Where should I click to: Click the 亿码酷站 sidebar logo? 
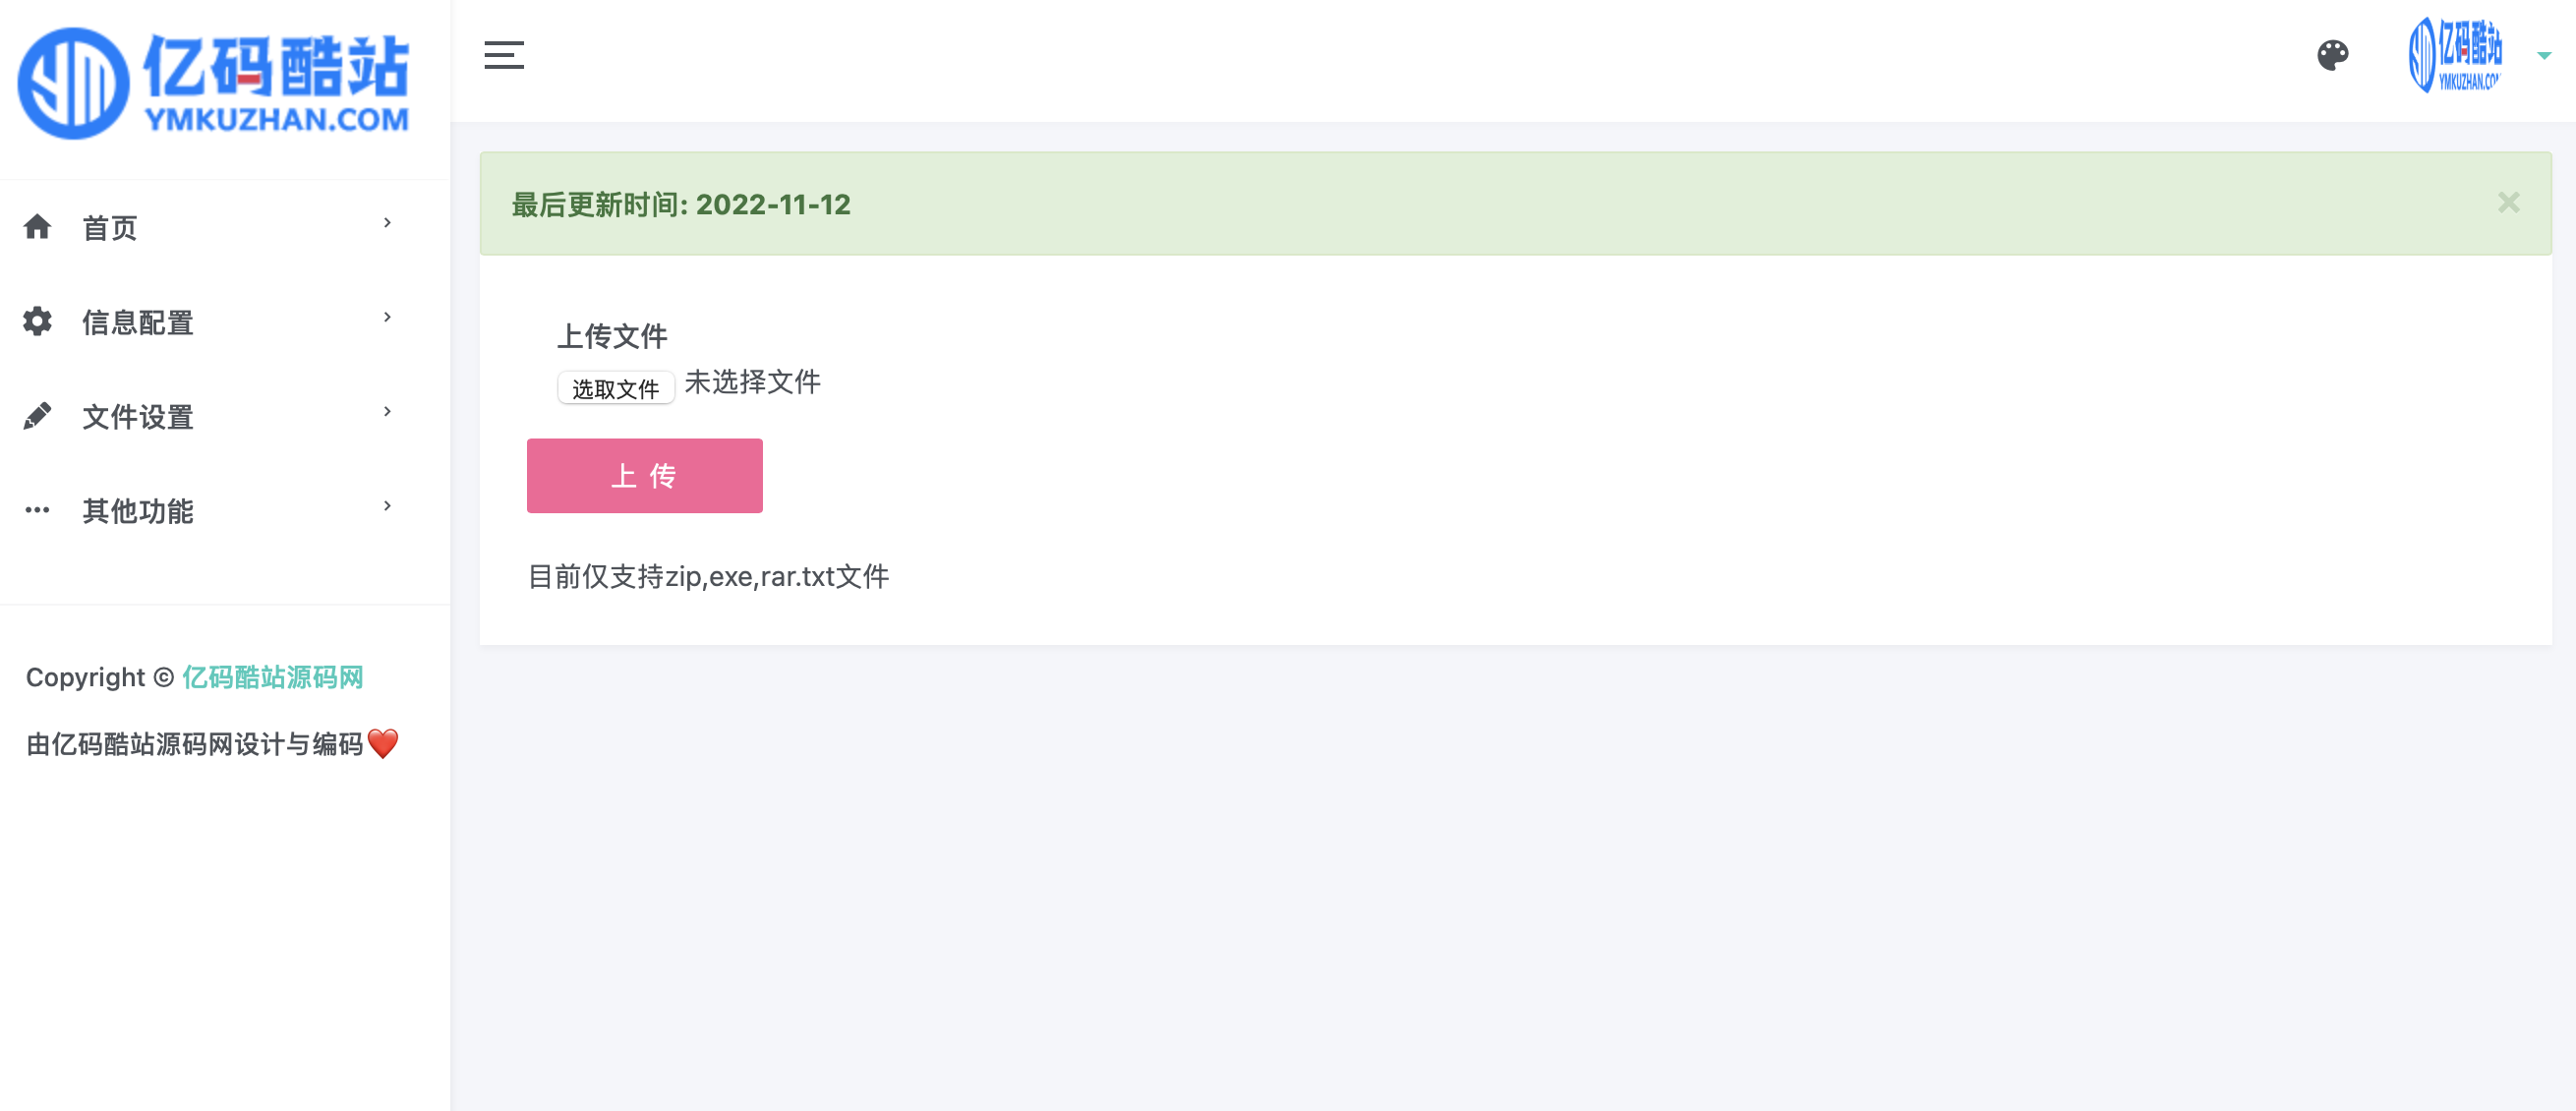click(214, 83)
